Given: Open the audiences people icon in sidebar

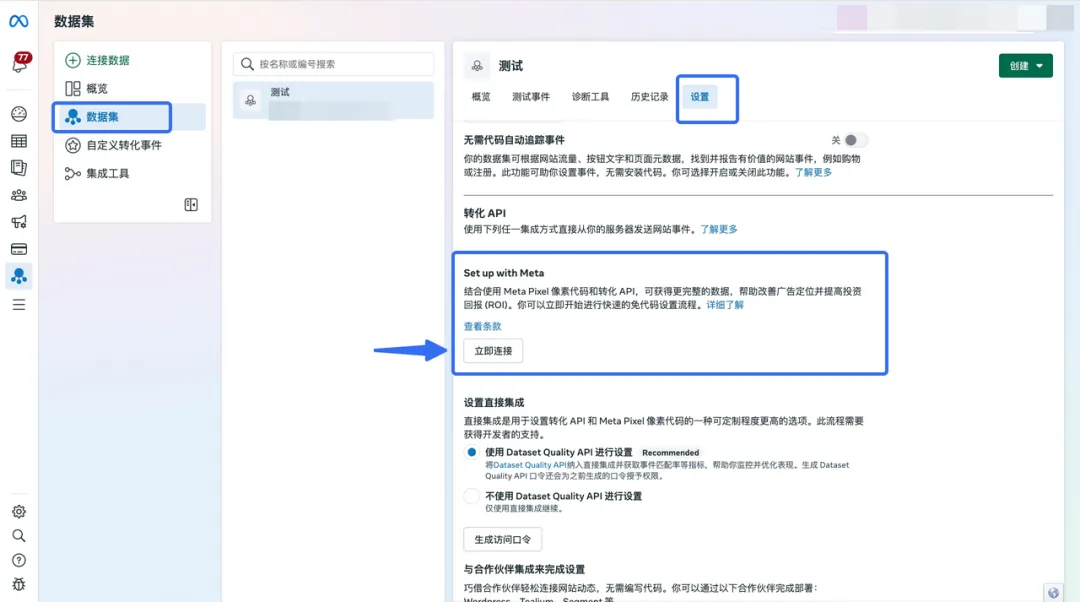Looking at the screenshot, I should click(19, 195).
